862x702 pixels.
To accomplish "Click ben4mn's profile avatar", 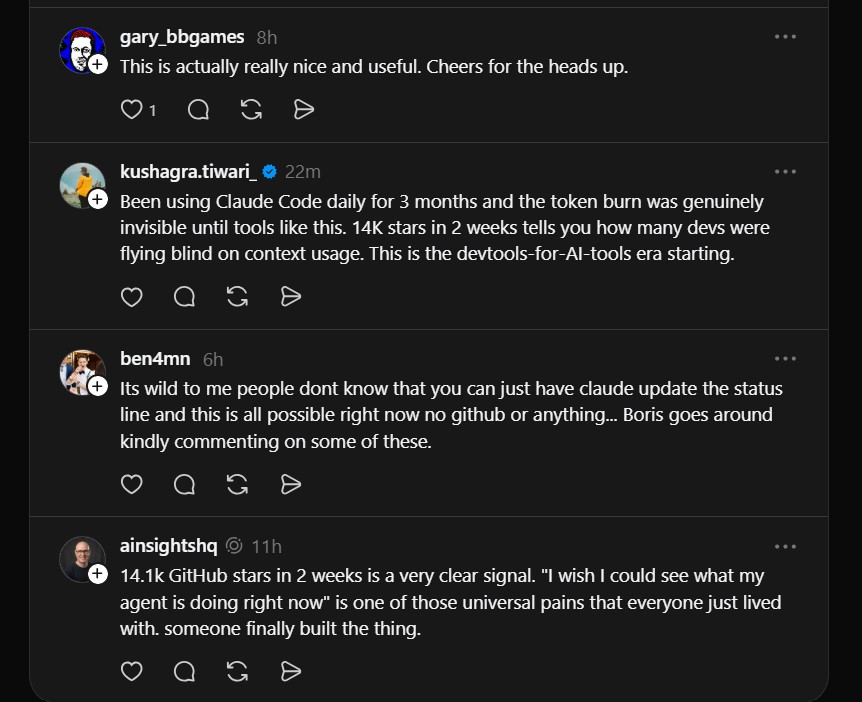I will click(81, 371).
